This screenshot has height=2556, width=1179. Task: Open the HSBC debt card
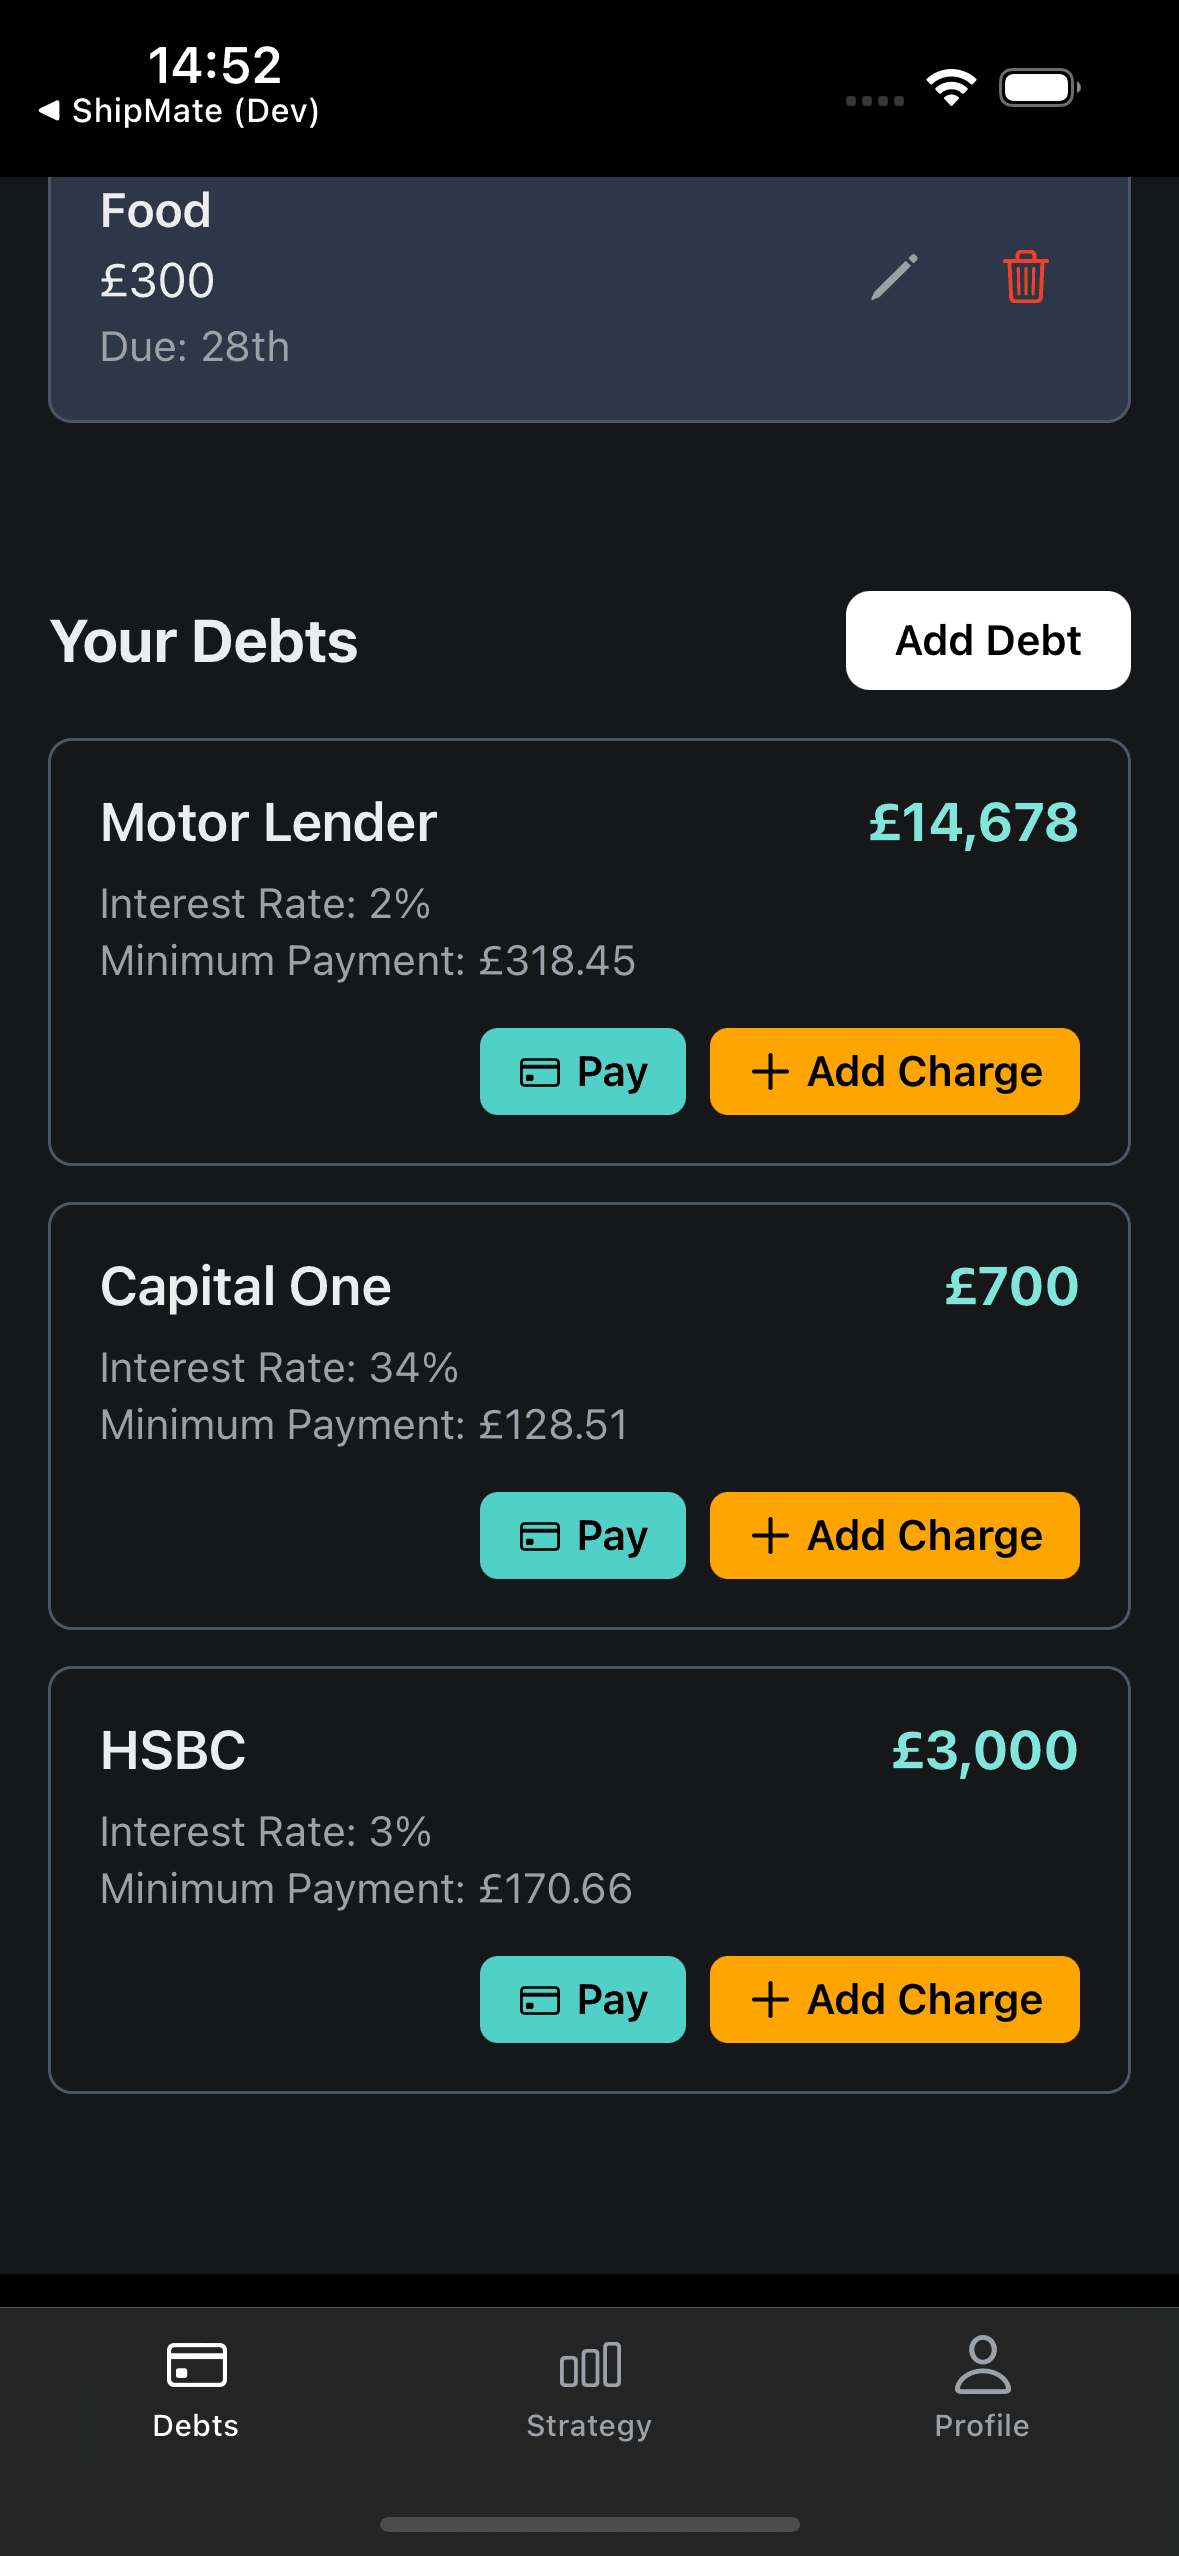pos(173,1751)
